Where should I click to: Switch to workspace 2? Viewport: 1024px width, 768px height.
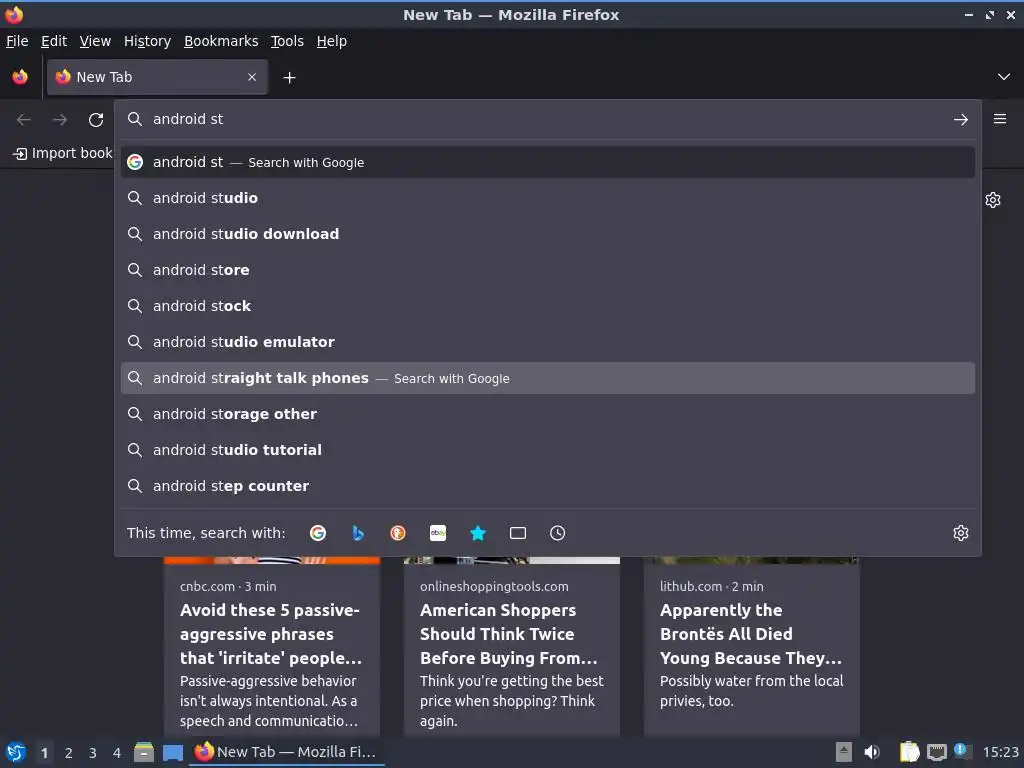tap(69, 753)
